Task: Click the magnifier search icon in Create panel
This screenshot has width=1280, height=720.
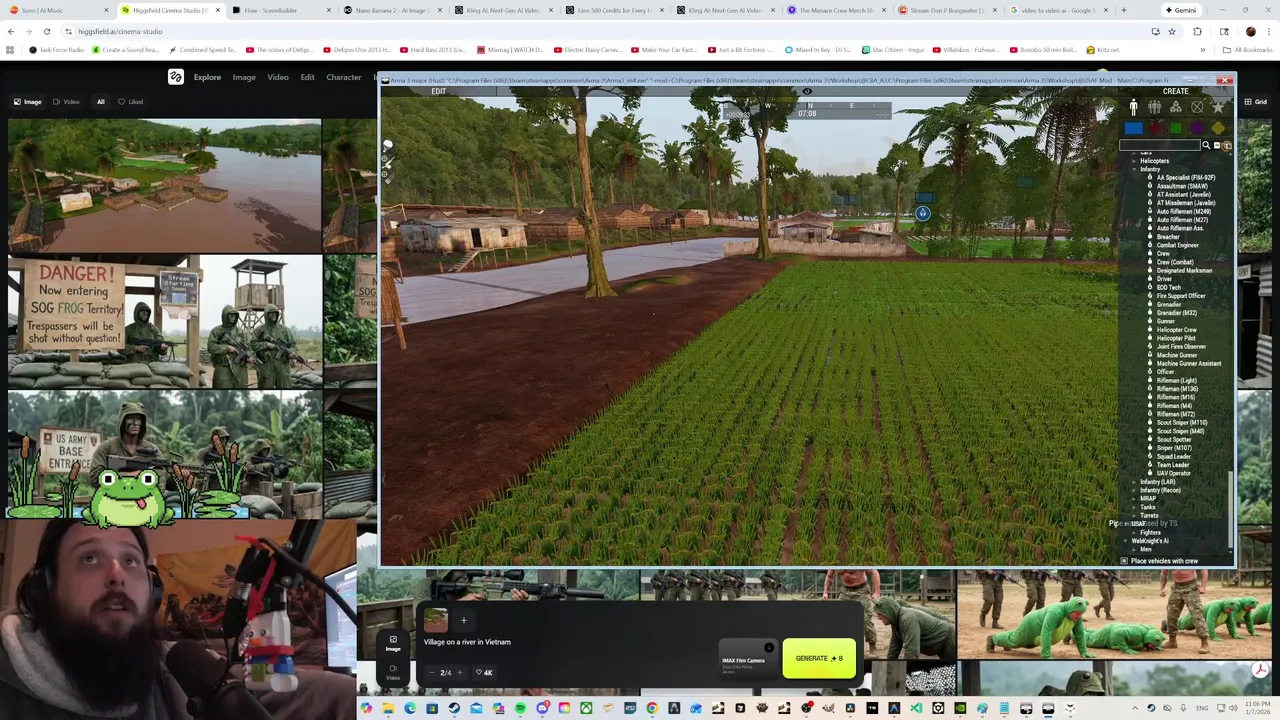Action: tap(1206, 146)
